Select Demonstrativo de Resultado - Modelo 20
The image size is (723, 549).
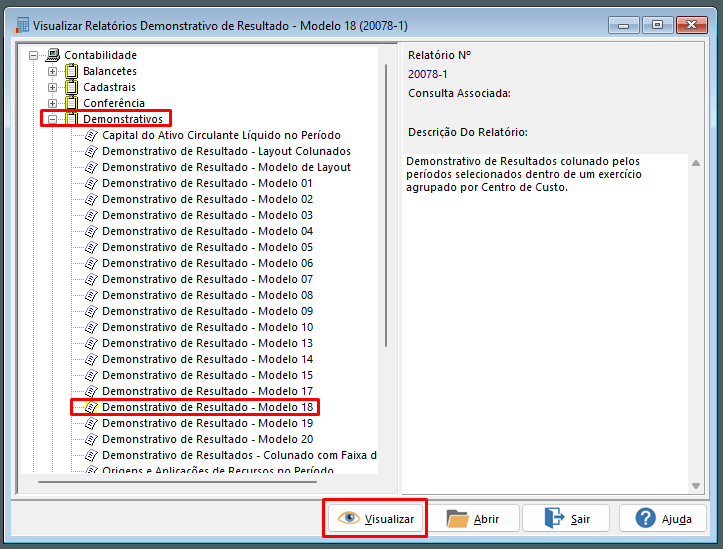pyautogui.click(x=207, y=439)
